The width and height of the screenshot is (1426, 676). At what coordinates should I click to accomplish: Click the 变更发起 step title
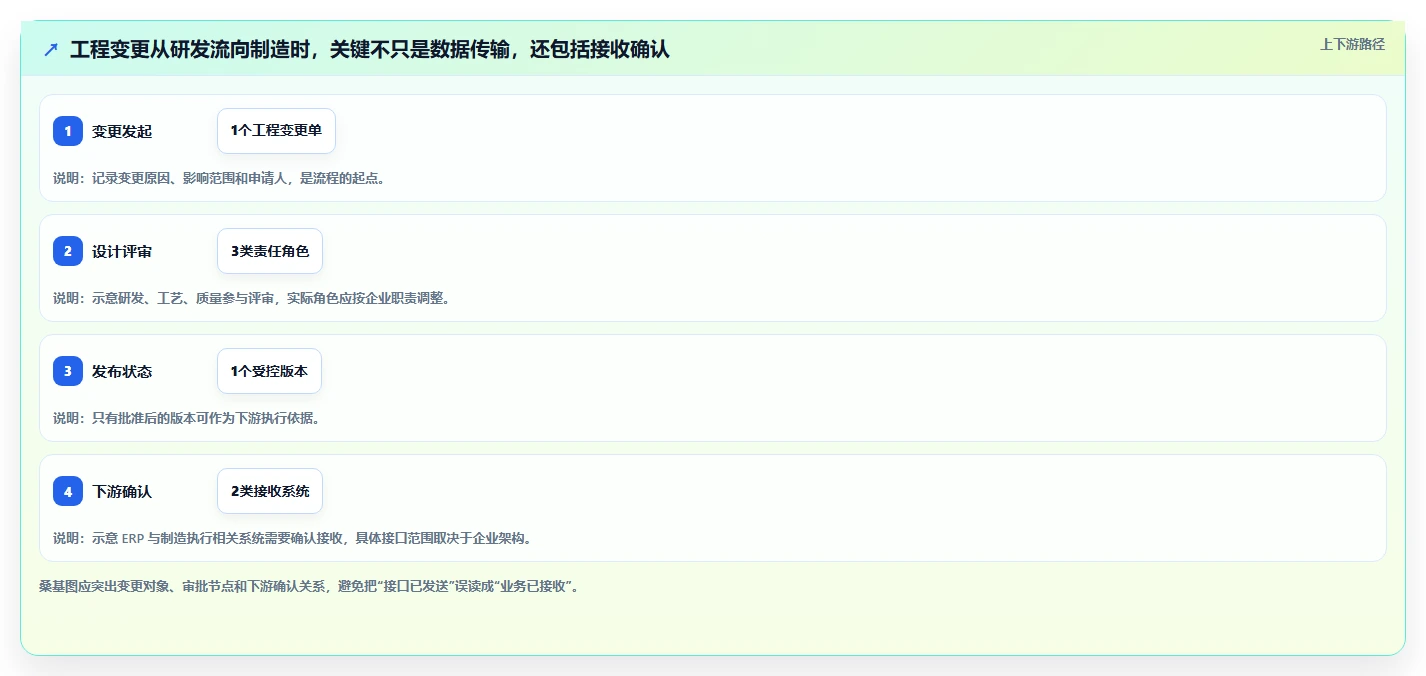pyautogui.click(x=122, y=131)
